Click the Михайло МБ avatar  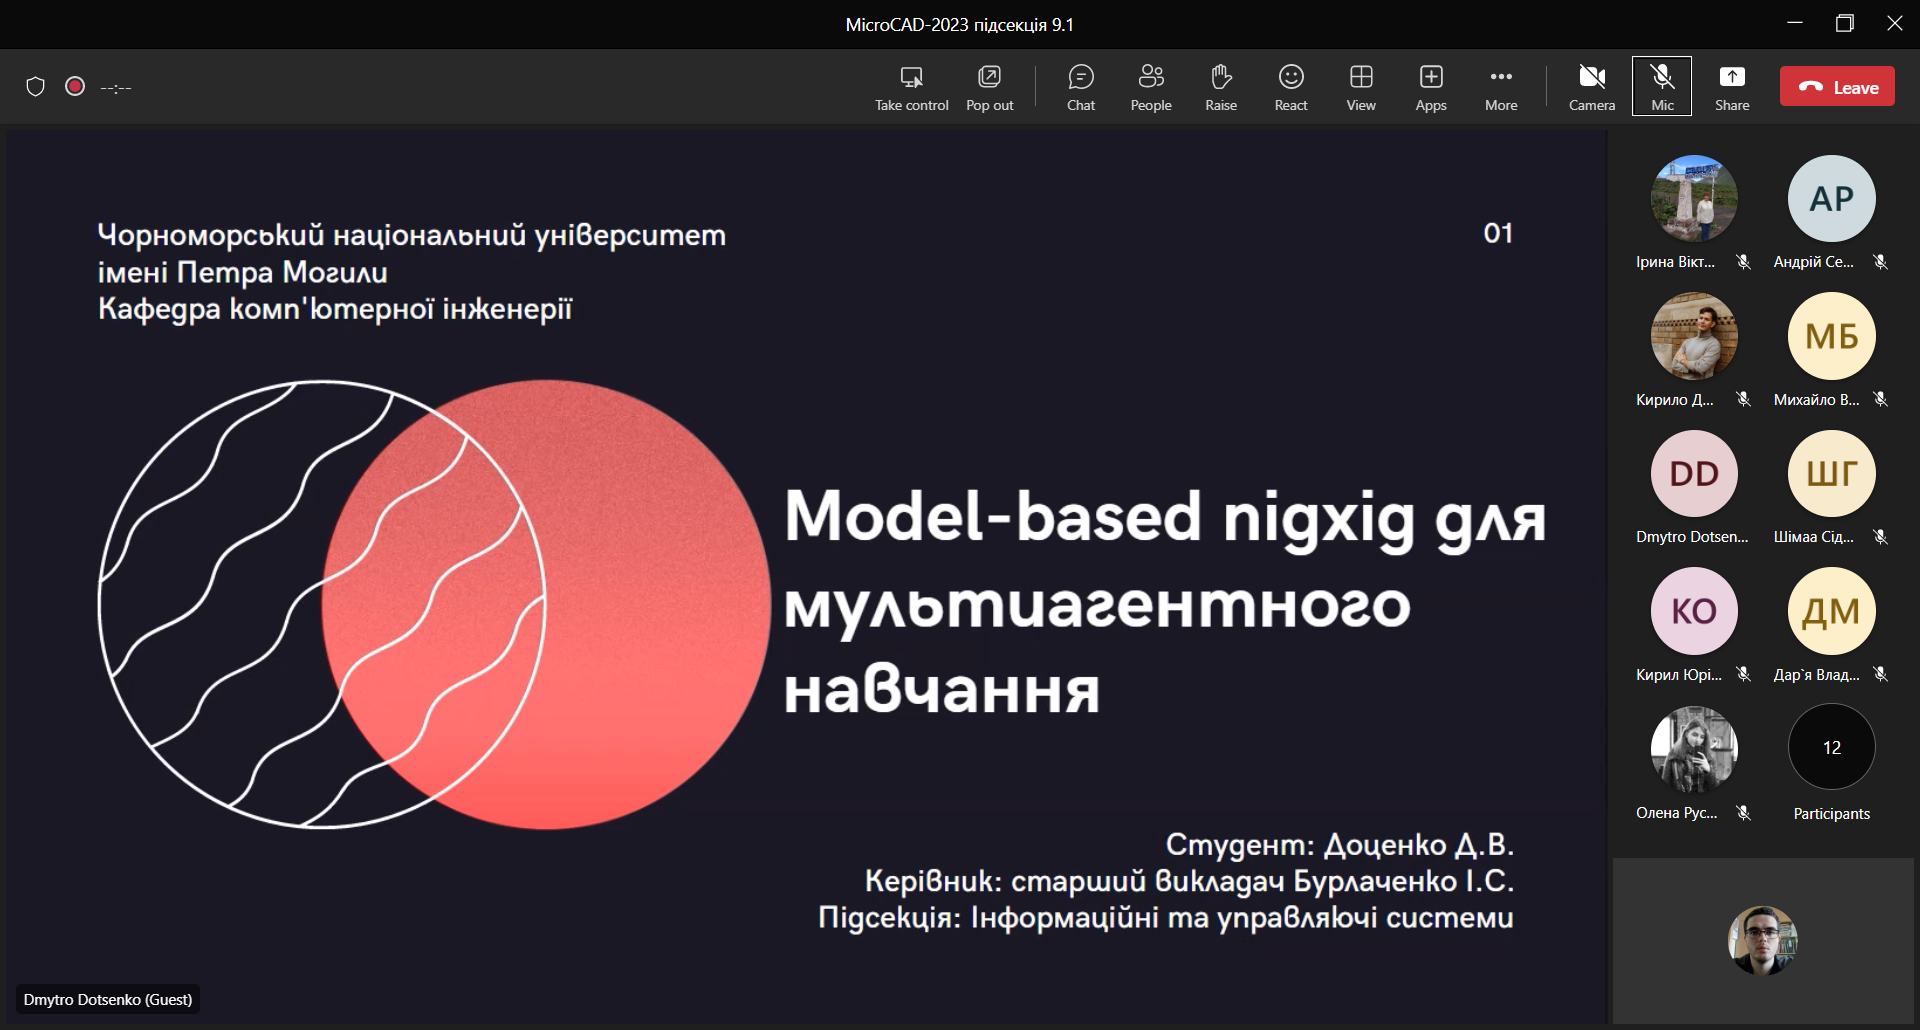[1831, 336]
